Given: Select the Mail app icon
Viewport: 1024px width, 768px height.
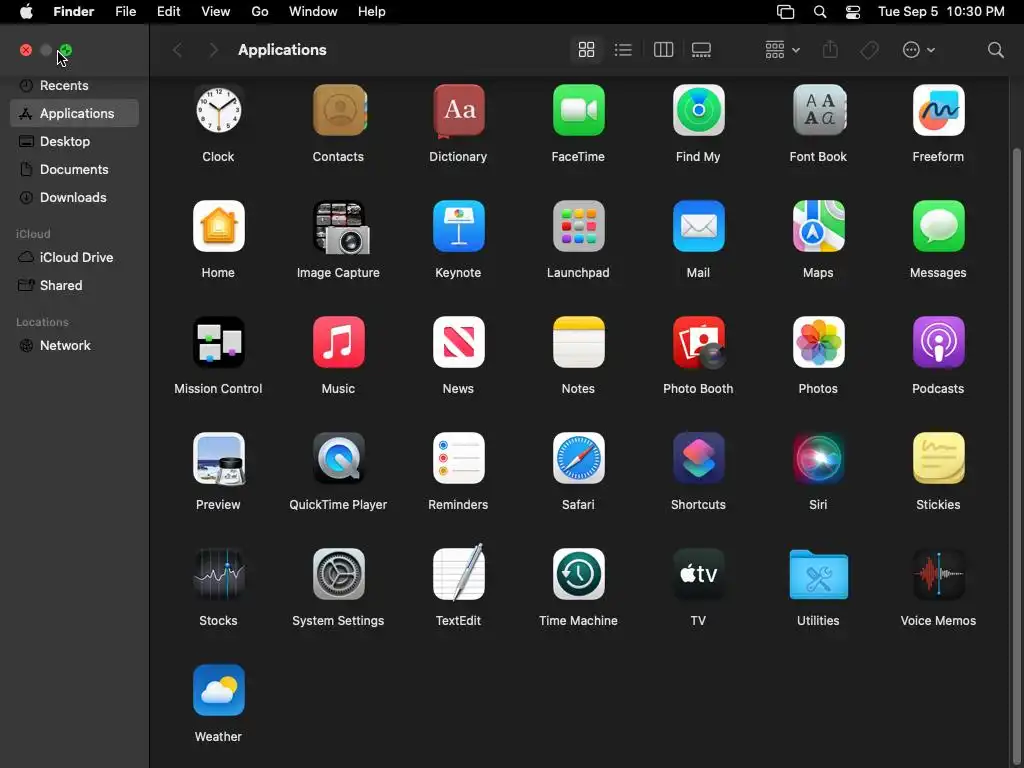Looking at the screenshot, I should [698, 226].
